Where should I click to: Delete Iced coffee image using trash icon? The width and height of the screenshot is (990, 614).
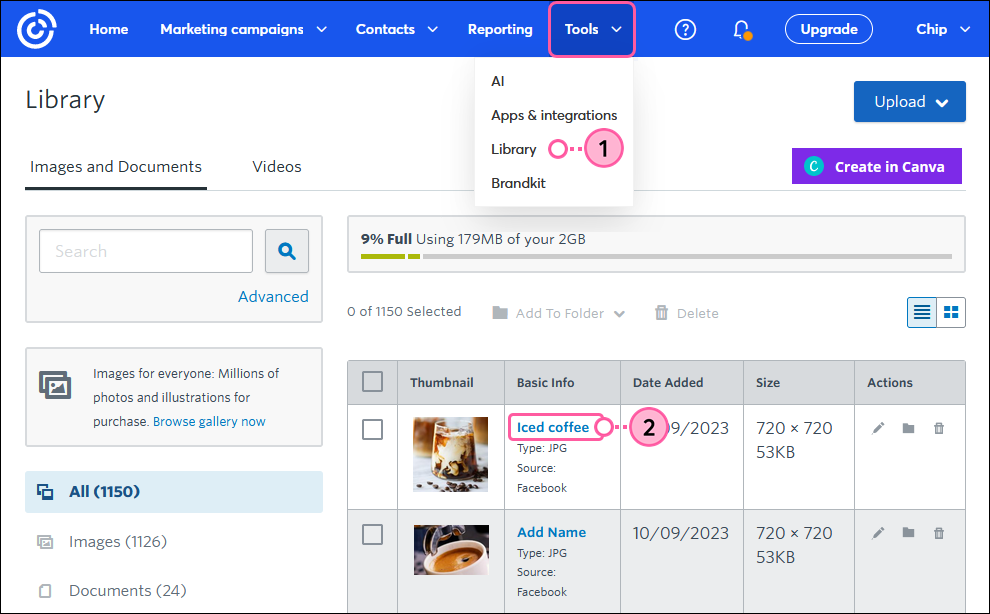938,428
